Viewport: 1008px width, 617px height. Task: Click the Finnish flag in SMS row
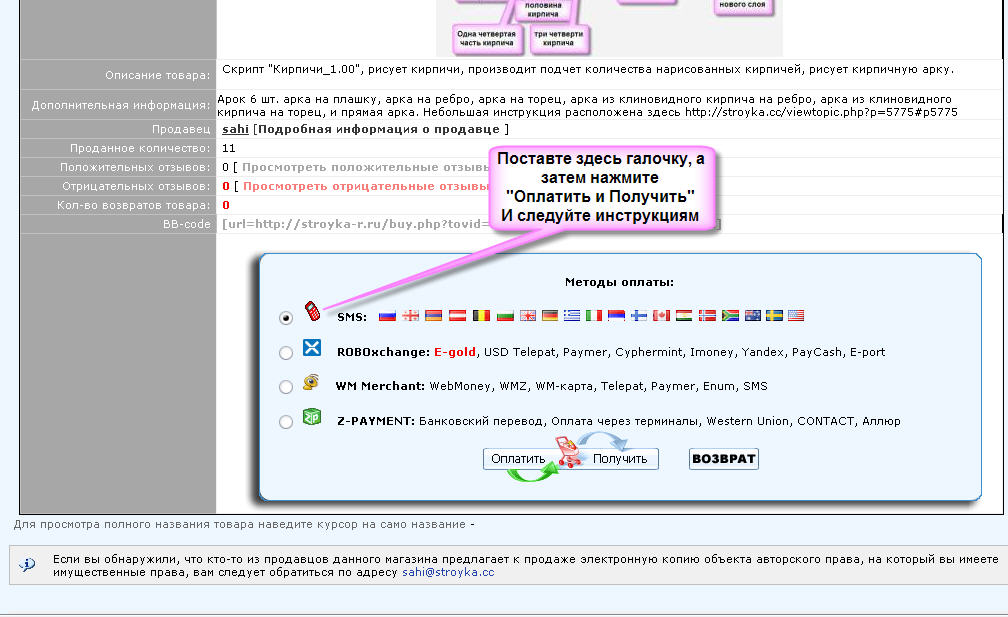(639, 317)
